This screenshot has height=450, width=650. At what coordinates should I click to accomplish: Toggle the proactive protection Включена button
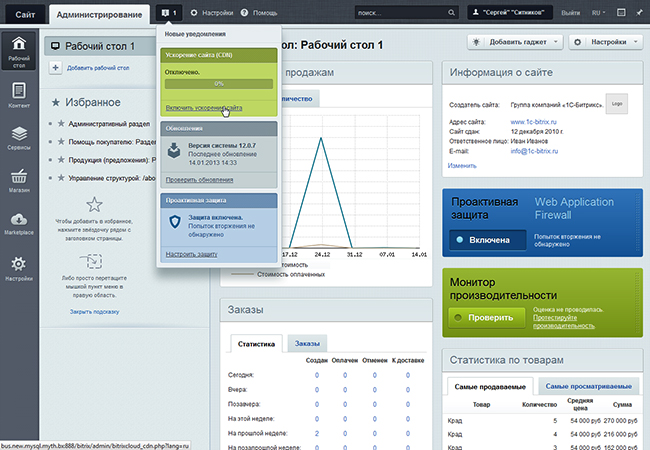[485, 240]
